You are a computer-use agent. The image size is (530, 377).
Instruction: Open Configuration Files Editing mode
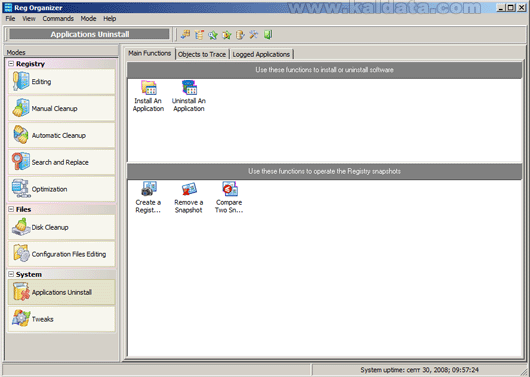pos(62,254)
